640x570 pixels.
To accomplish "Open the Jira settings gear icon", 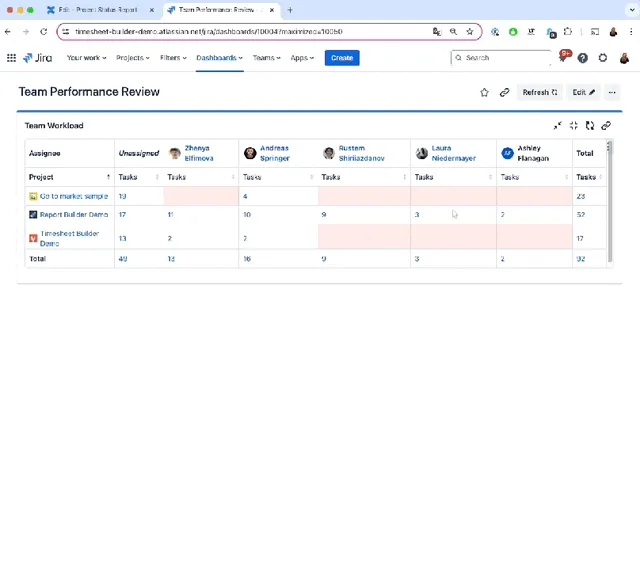I will click(602, 58).
